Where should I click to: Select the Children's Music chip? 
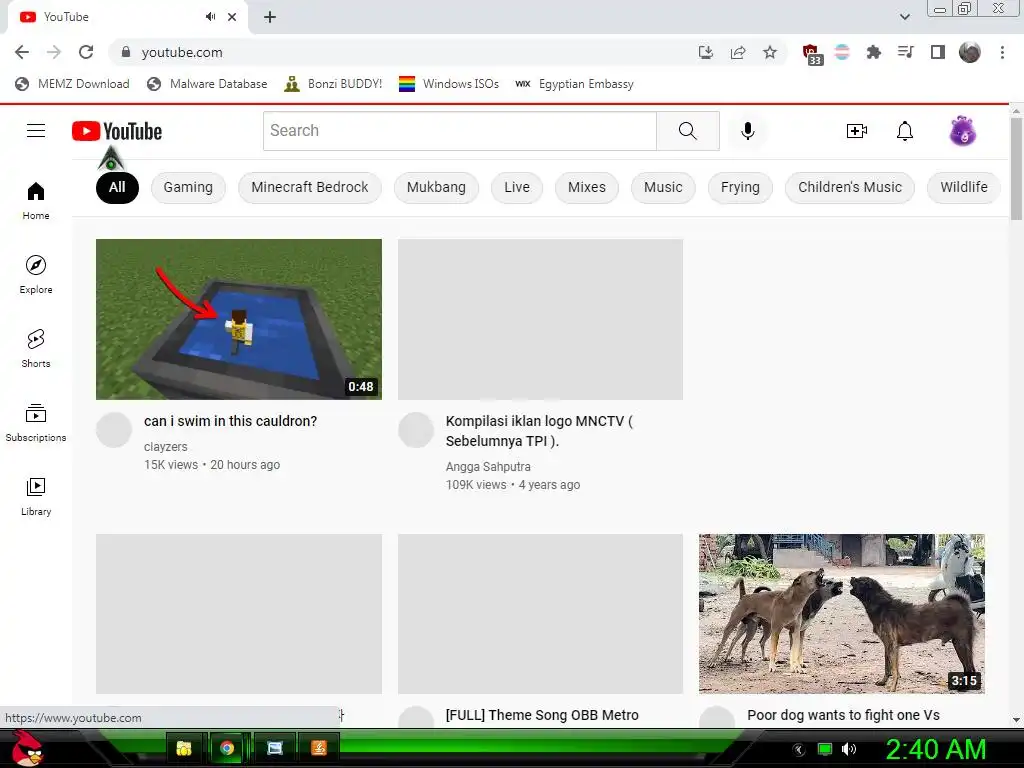tap(850, 187)
